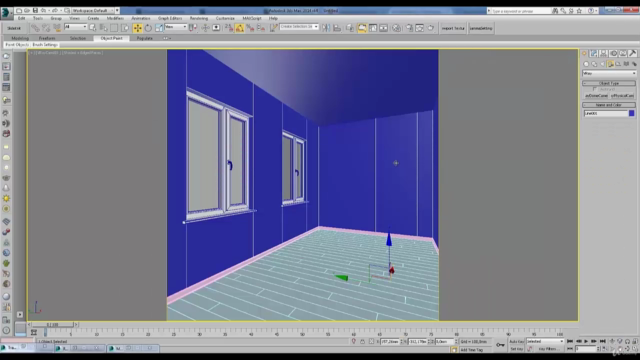Open the reference coordinate system View dropdown
The image size is (640, 360).
[x=176, y=27]
